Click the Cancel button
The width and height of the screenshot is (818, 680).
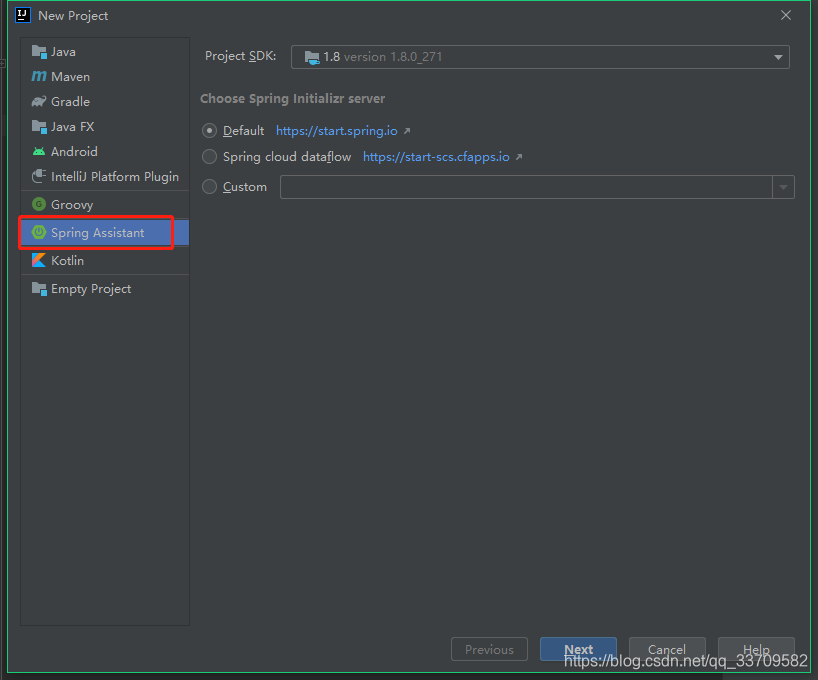pyautogui.click(x=667, y=649)
